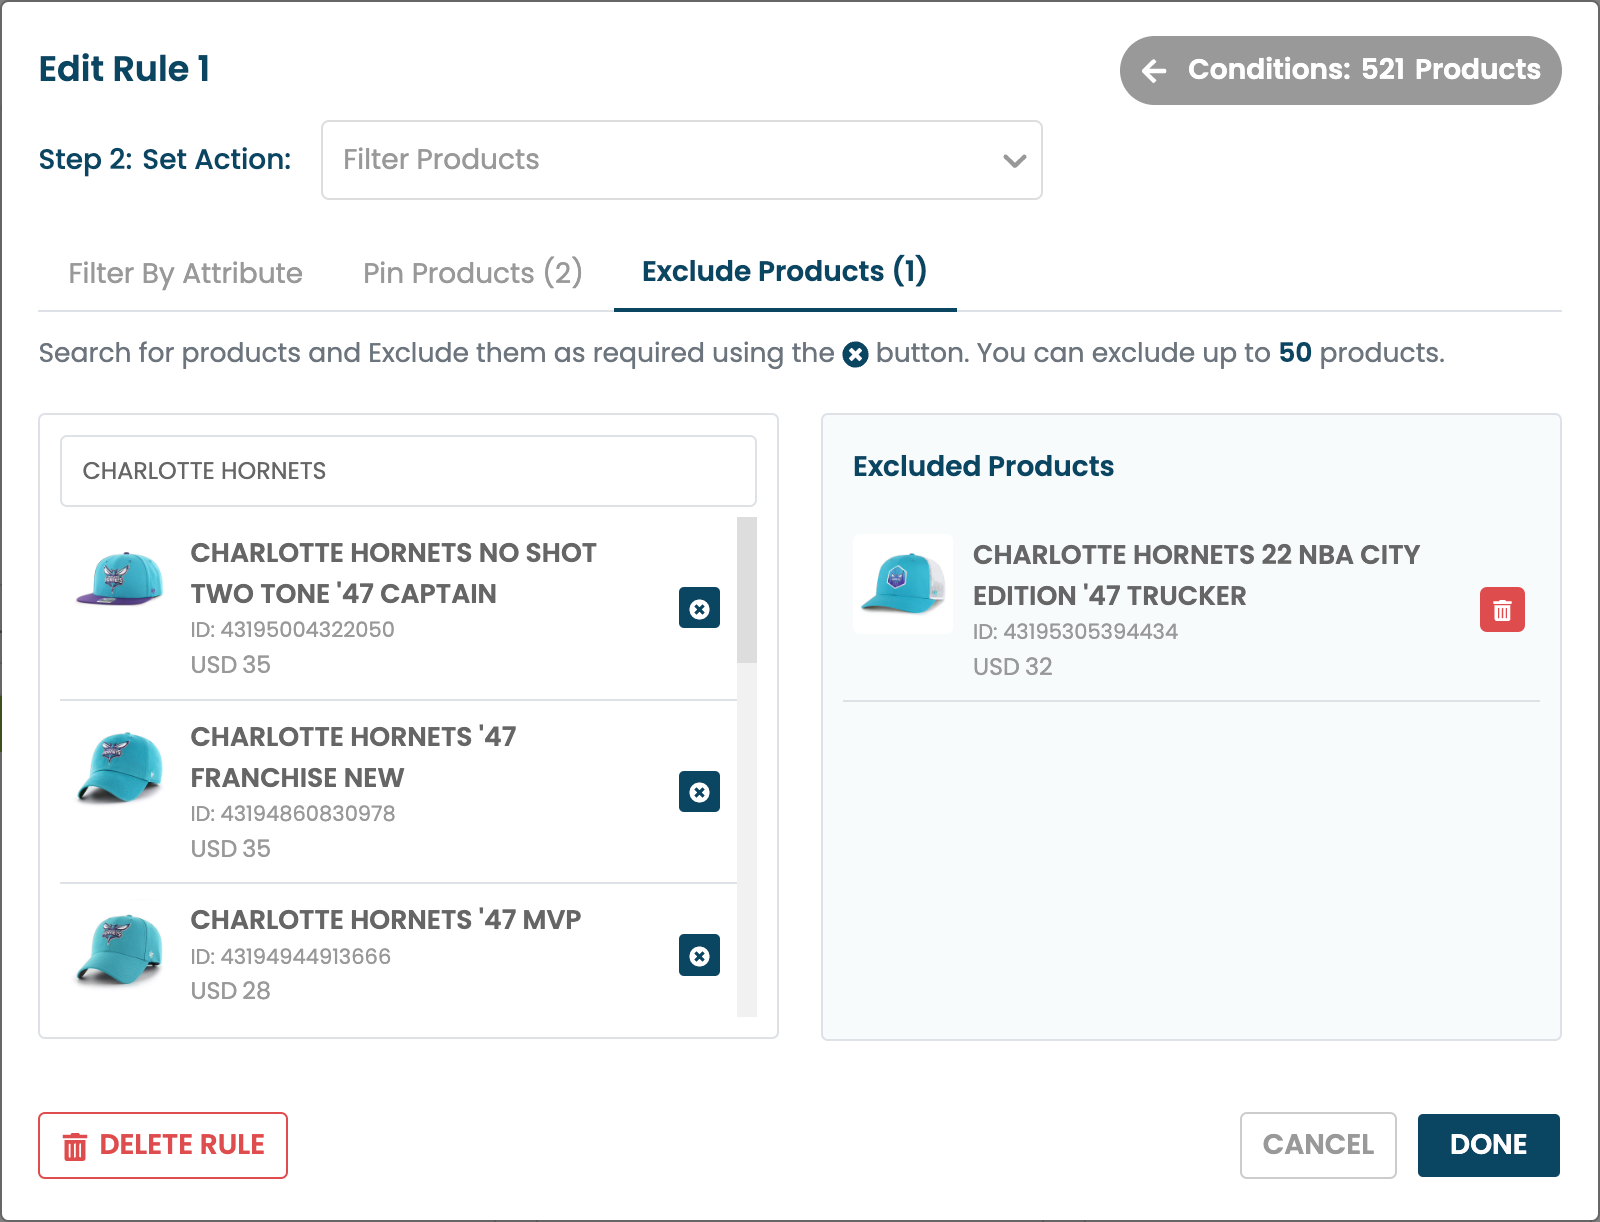Click the USD 28 price
The image size is (1600, 1222).
click(231, 991)
